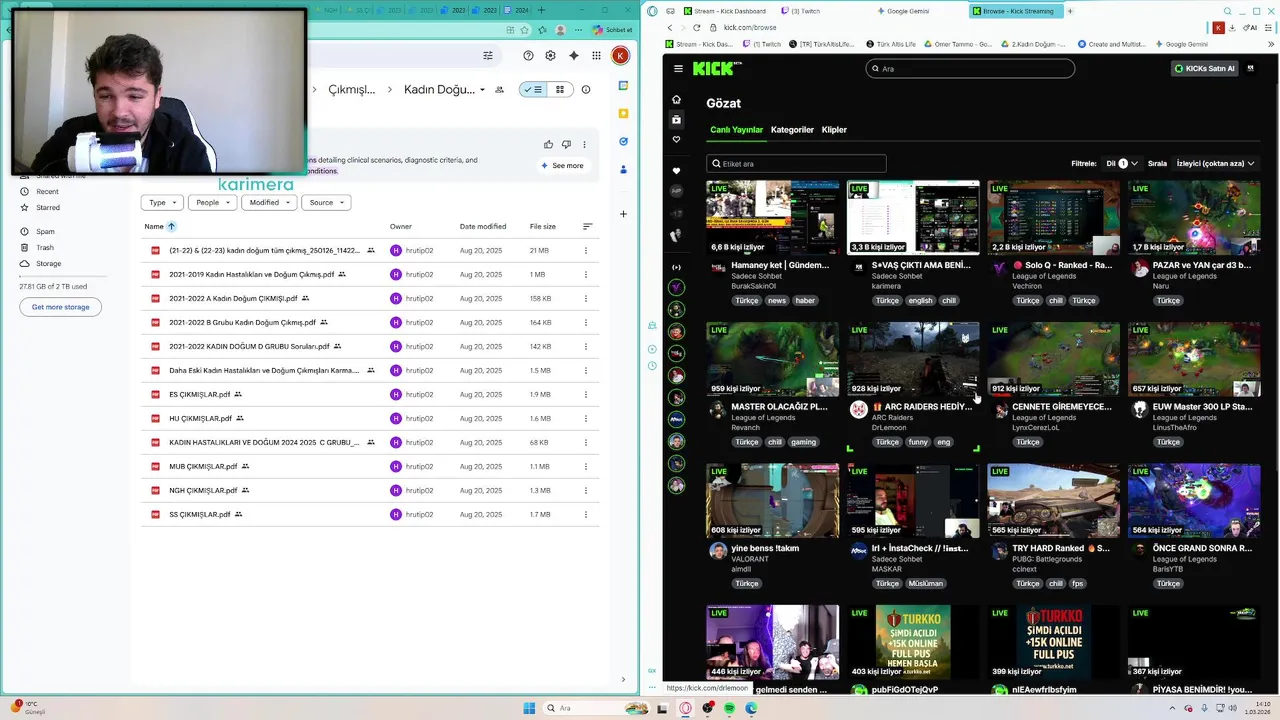This screenshot has width=1280, height=720.
Task: Open Contacts side panel icon in Drive
Action: [623, 169]
